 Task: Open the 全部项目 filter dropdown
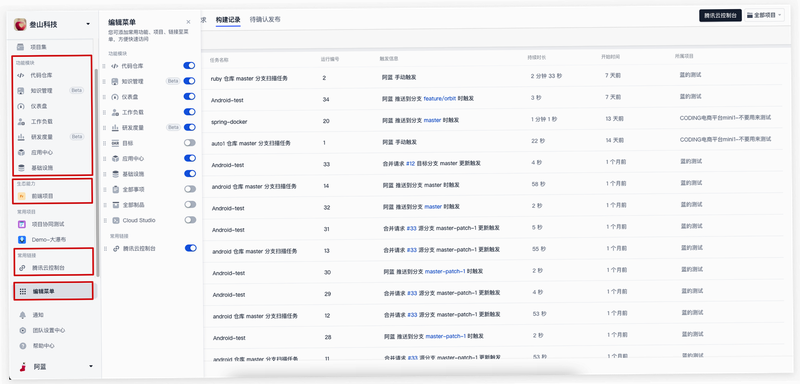click(764, 15)
